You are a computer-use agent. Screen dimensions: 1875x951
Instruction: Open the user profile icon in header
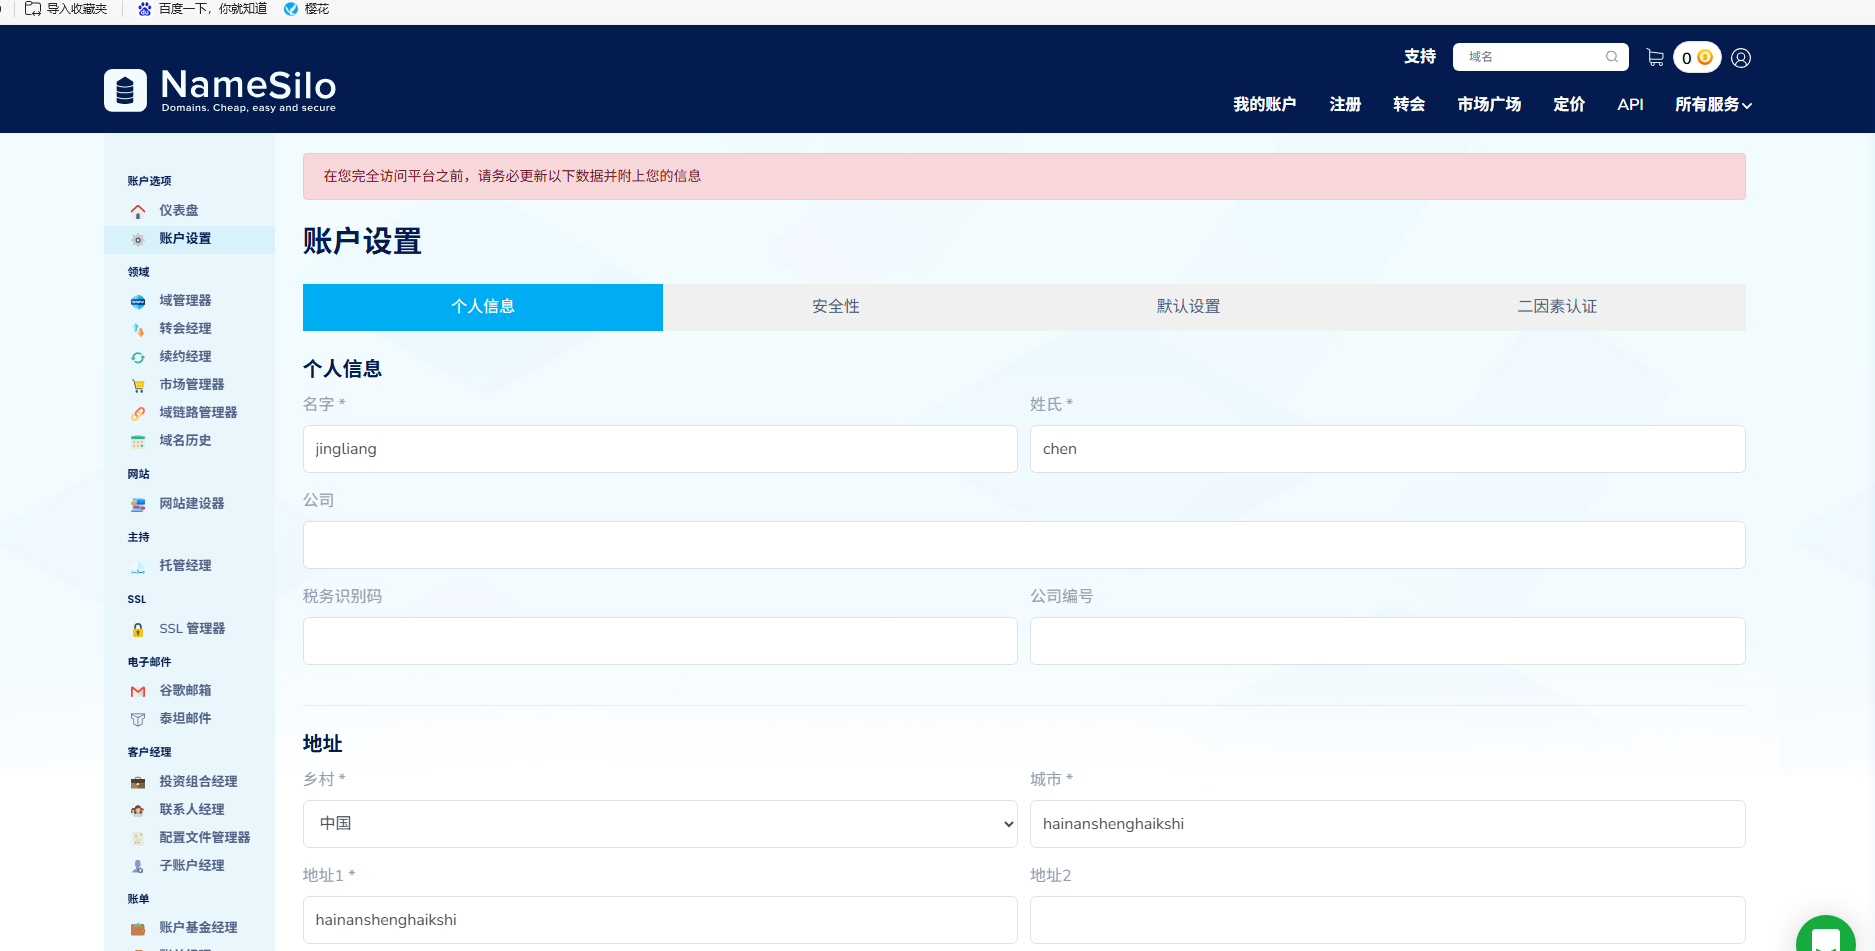pos(1741,58)
